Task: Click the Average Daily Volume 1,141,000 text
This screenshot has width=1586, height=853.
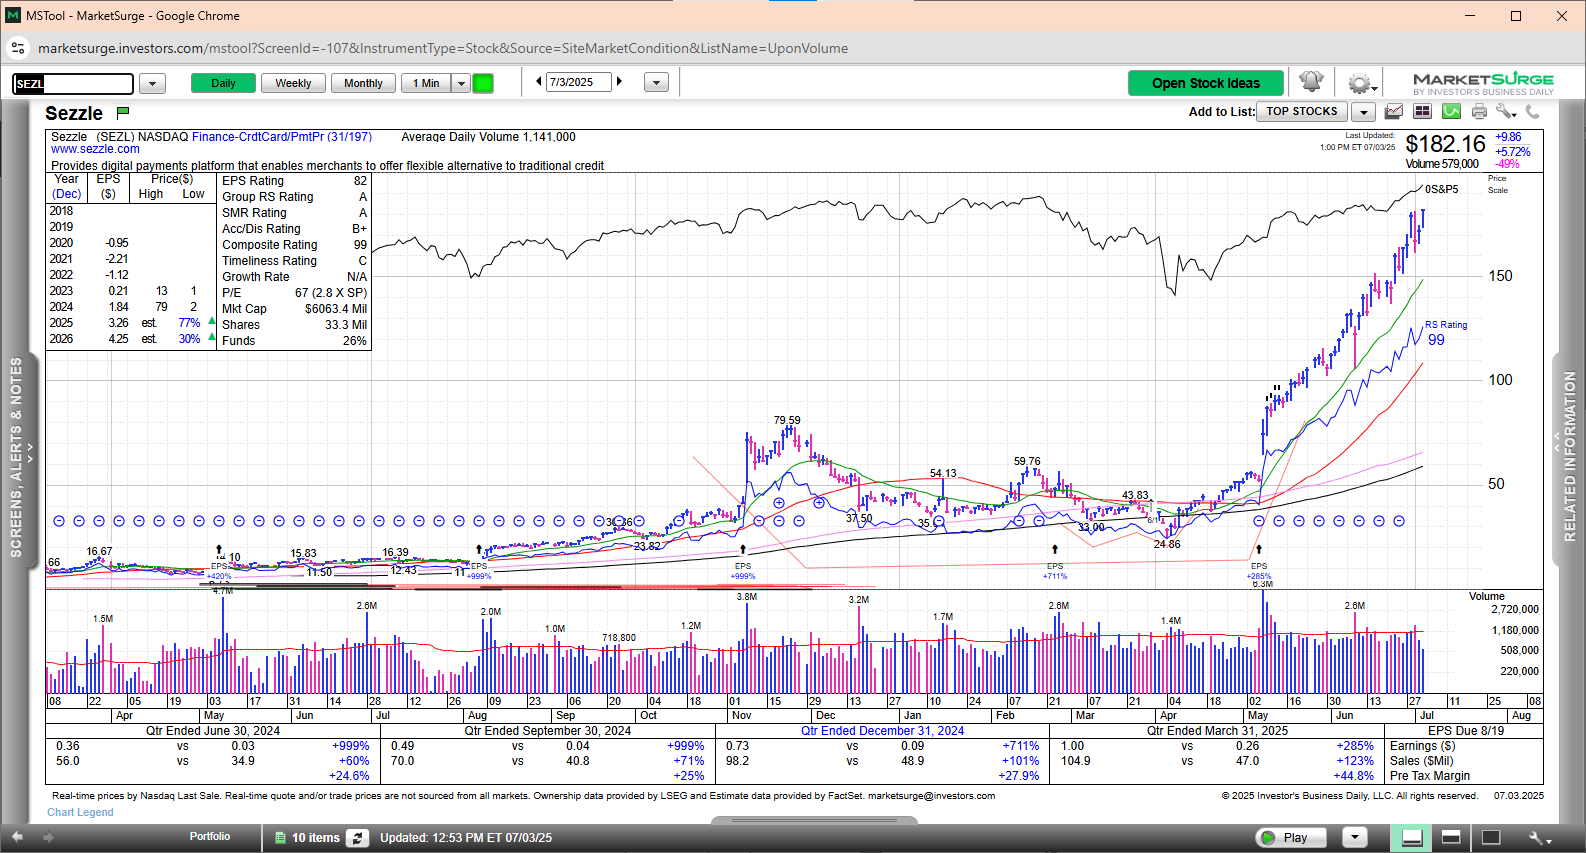Action: tap(488, 137)
